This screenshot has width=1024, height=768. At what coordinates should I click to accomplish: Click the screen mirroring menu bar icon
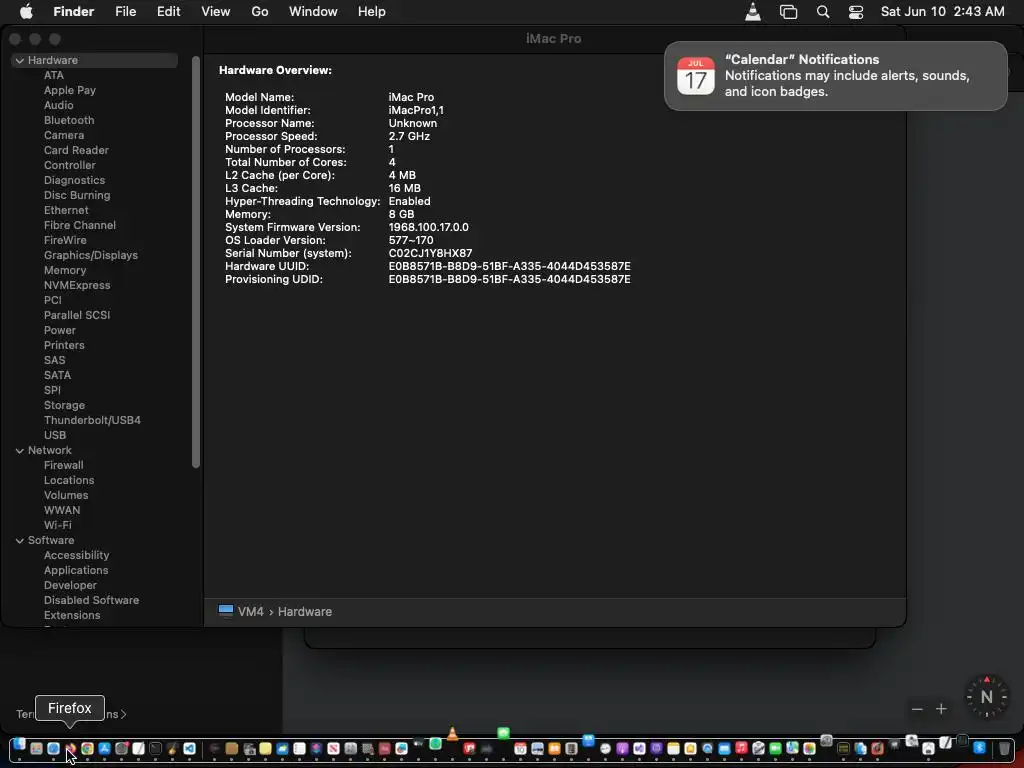(788, 12)
